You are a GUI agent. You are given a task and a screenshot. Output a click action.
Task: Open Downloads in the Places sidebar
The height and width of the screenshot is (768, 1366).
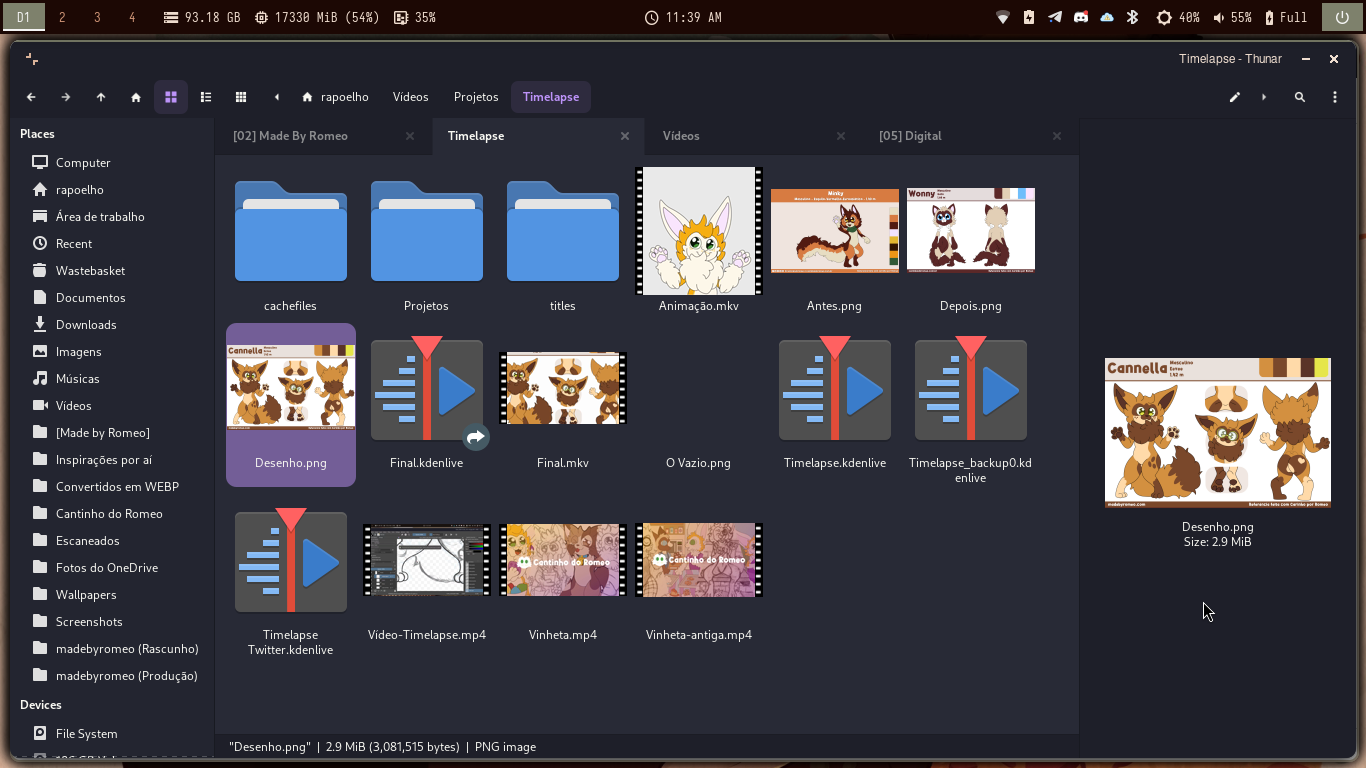point(86,325)
